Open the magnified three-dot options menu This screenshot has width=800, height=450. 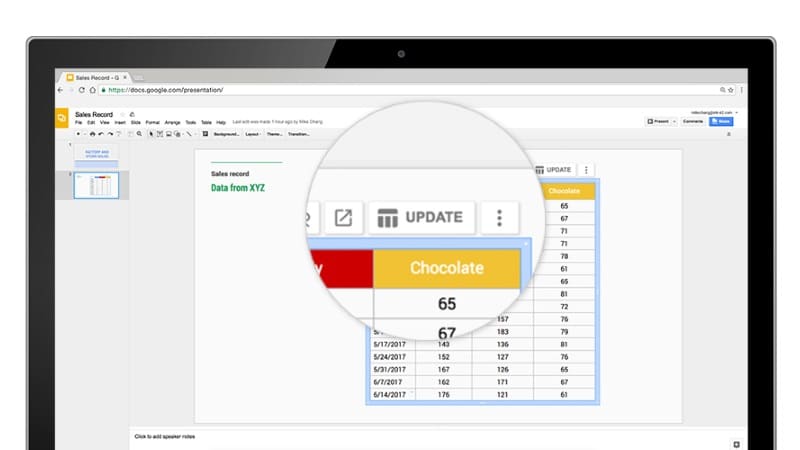pyautogui.click(x=499, y=217)
